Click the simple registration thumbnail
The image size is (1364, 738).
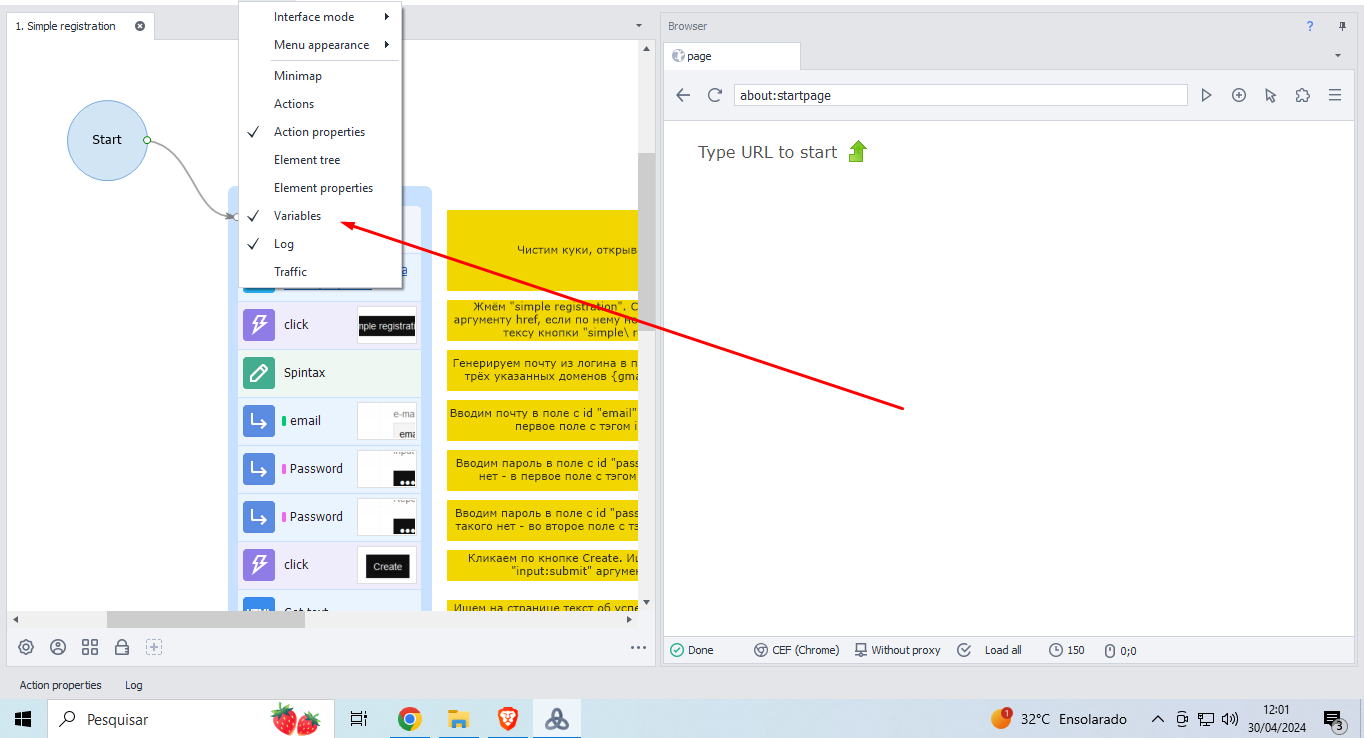[x=387, y=326]
